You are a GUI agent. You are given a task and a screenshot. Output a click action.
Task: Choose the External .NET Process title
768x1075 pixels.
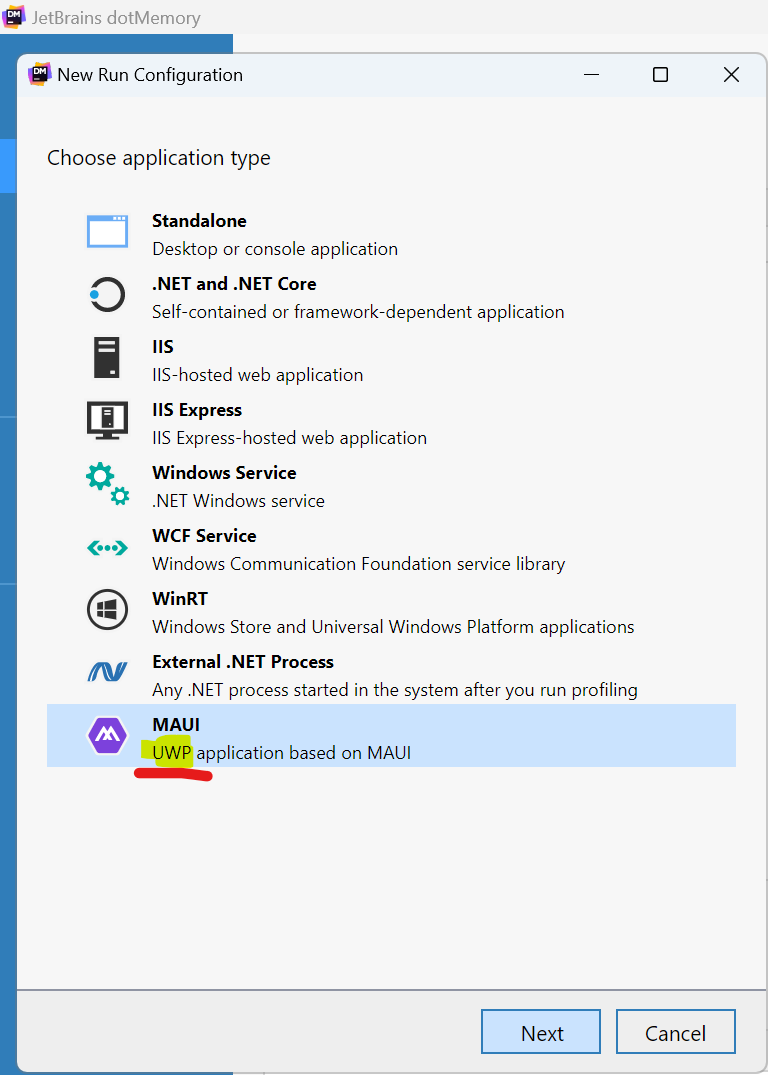point(243,662)
